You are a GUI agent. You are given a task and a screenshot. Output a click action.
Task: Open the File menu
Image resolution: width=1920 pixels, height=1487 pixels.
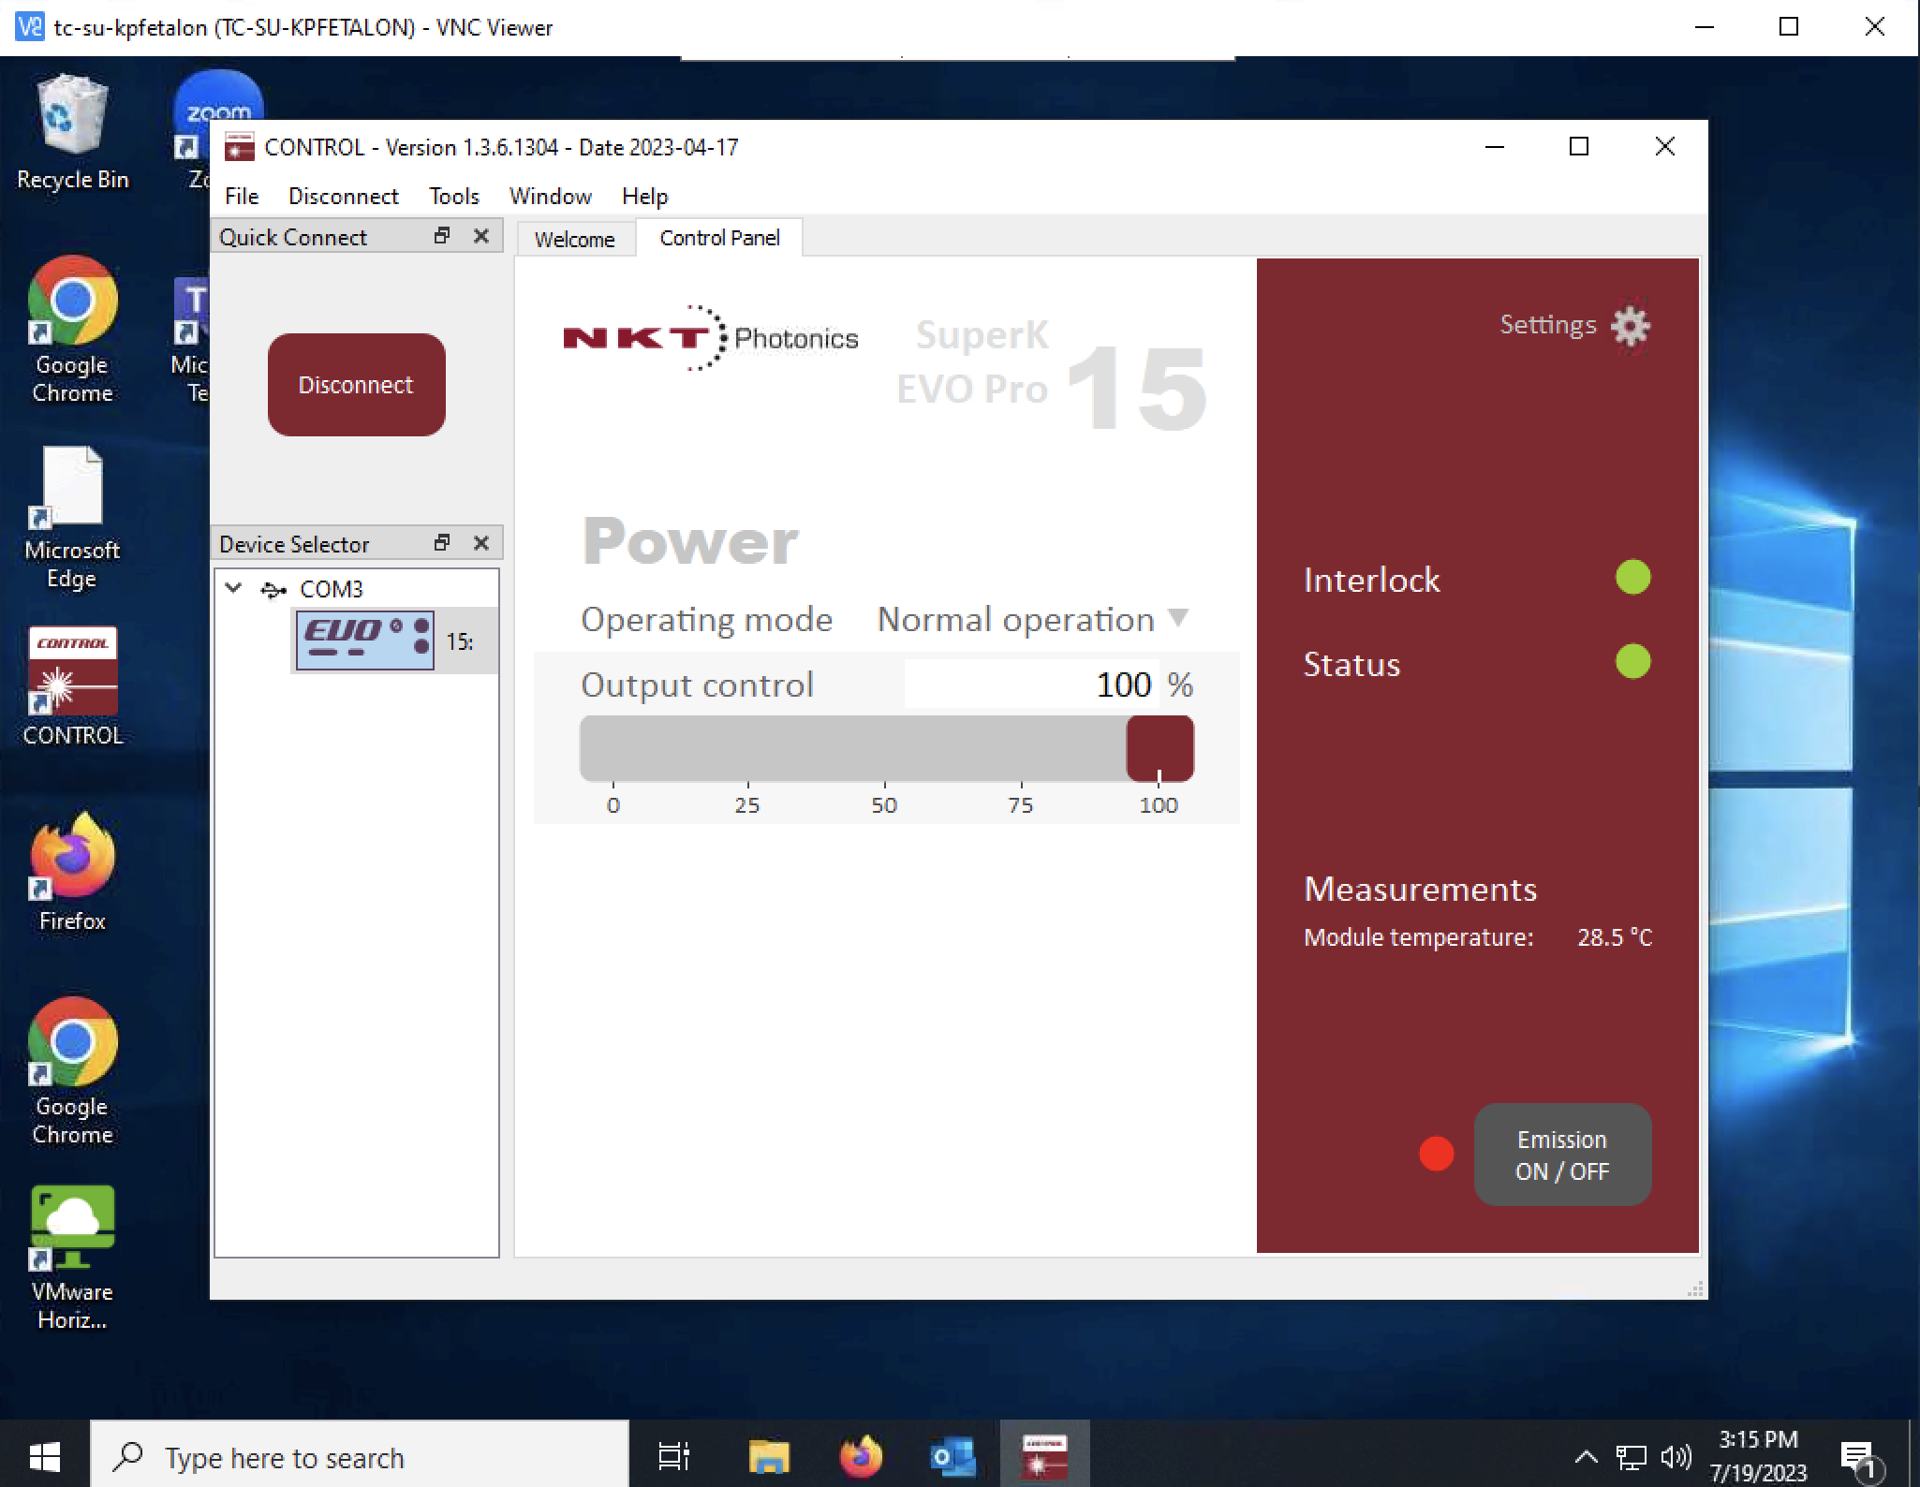pos(241,196)
